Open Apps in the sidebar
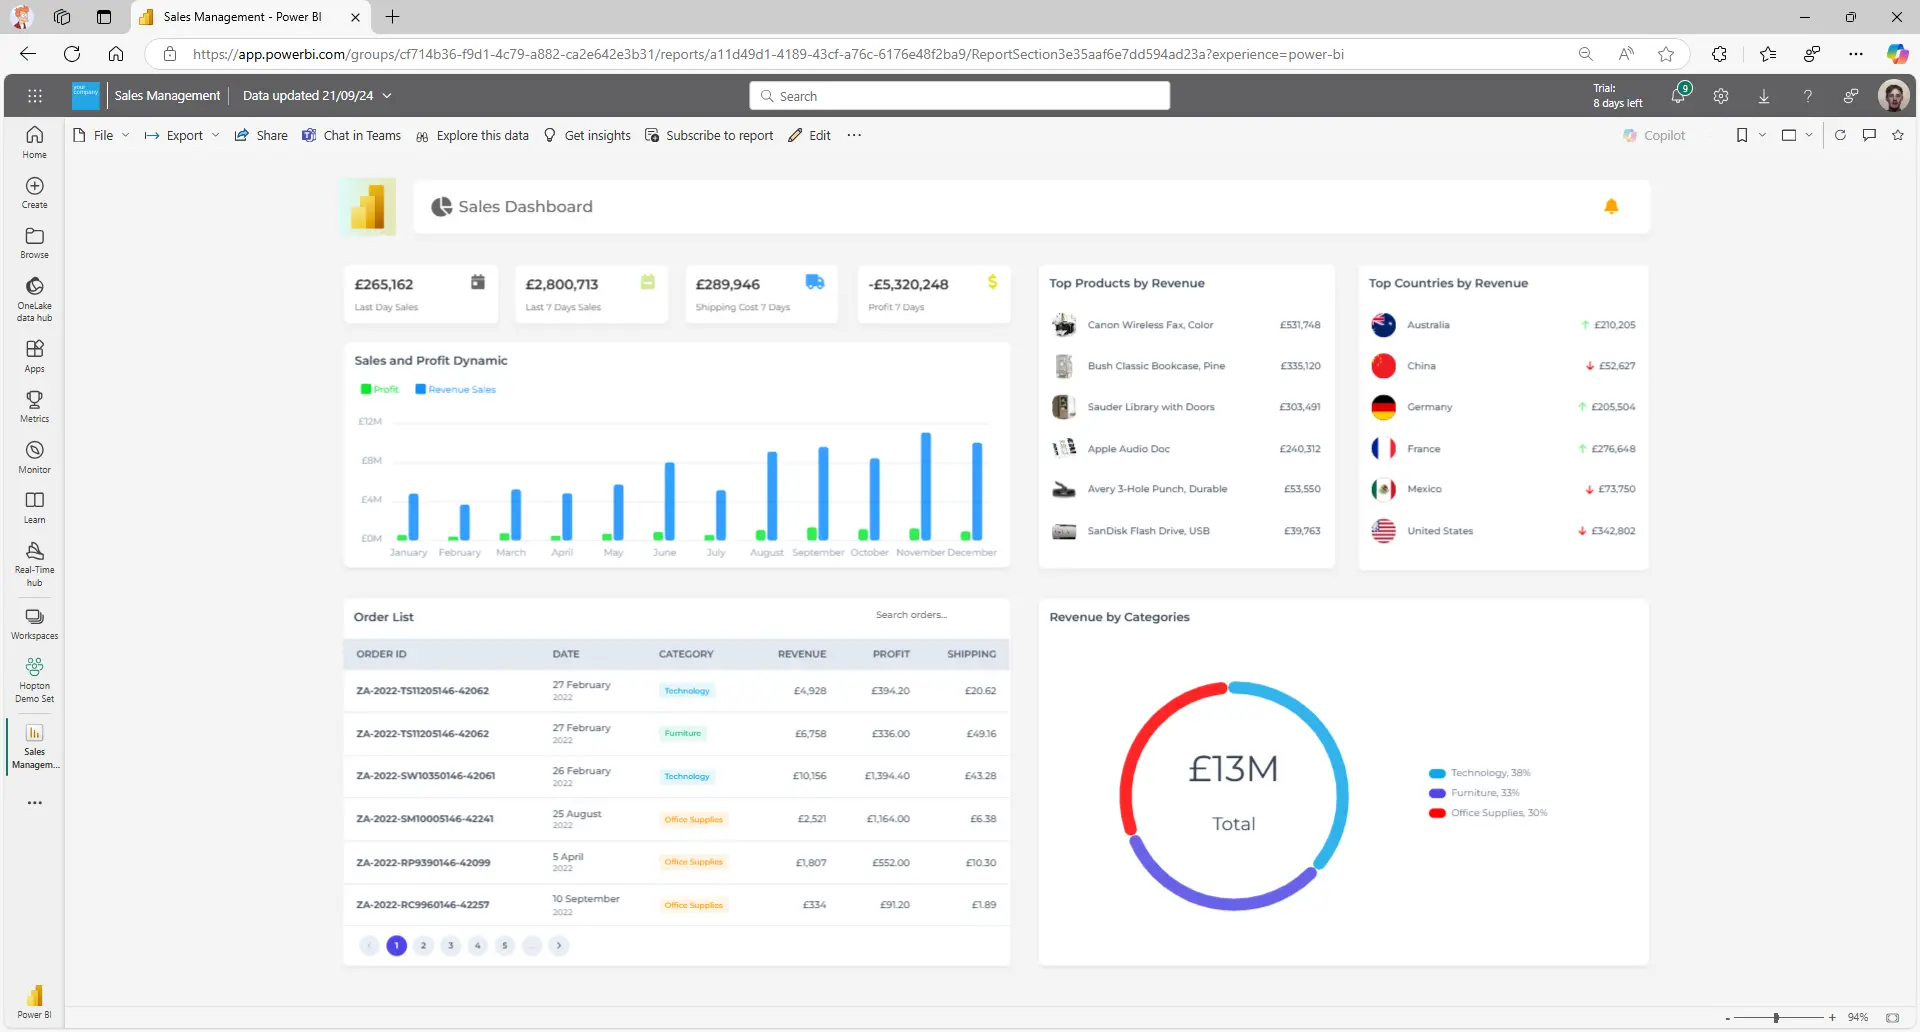 point(34,356)
